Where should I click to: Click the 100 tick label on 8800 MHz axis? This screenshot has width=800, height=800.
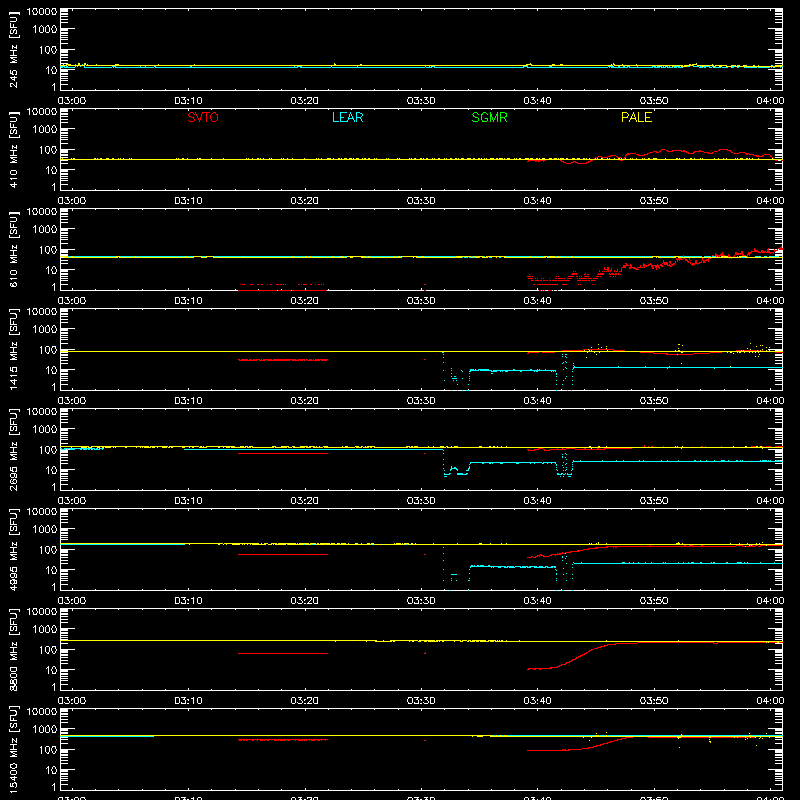click(x=48, y=650)
